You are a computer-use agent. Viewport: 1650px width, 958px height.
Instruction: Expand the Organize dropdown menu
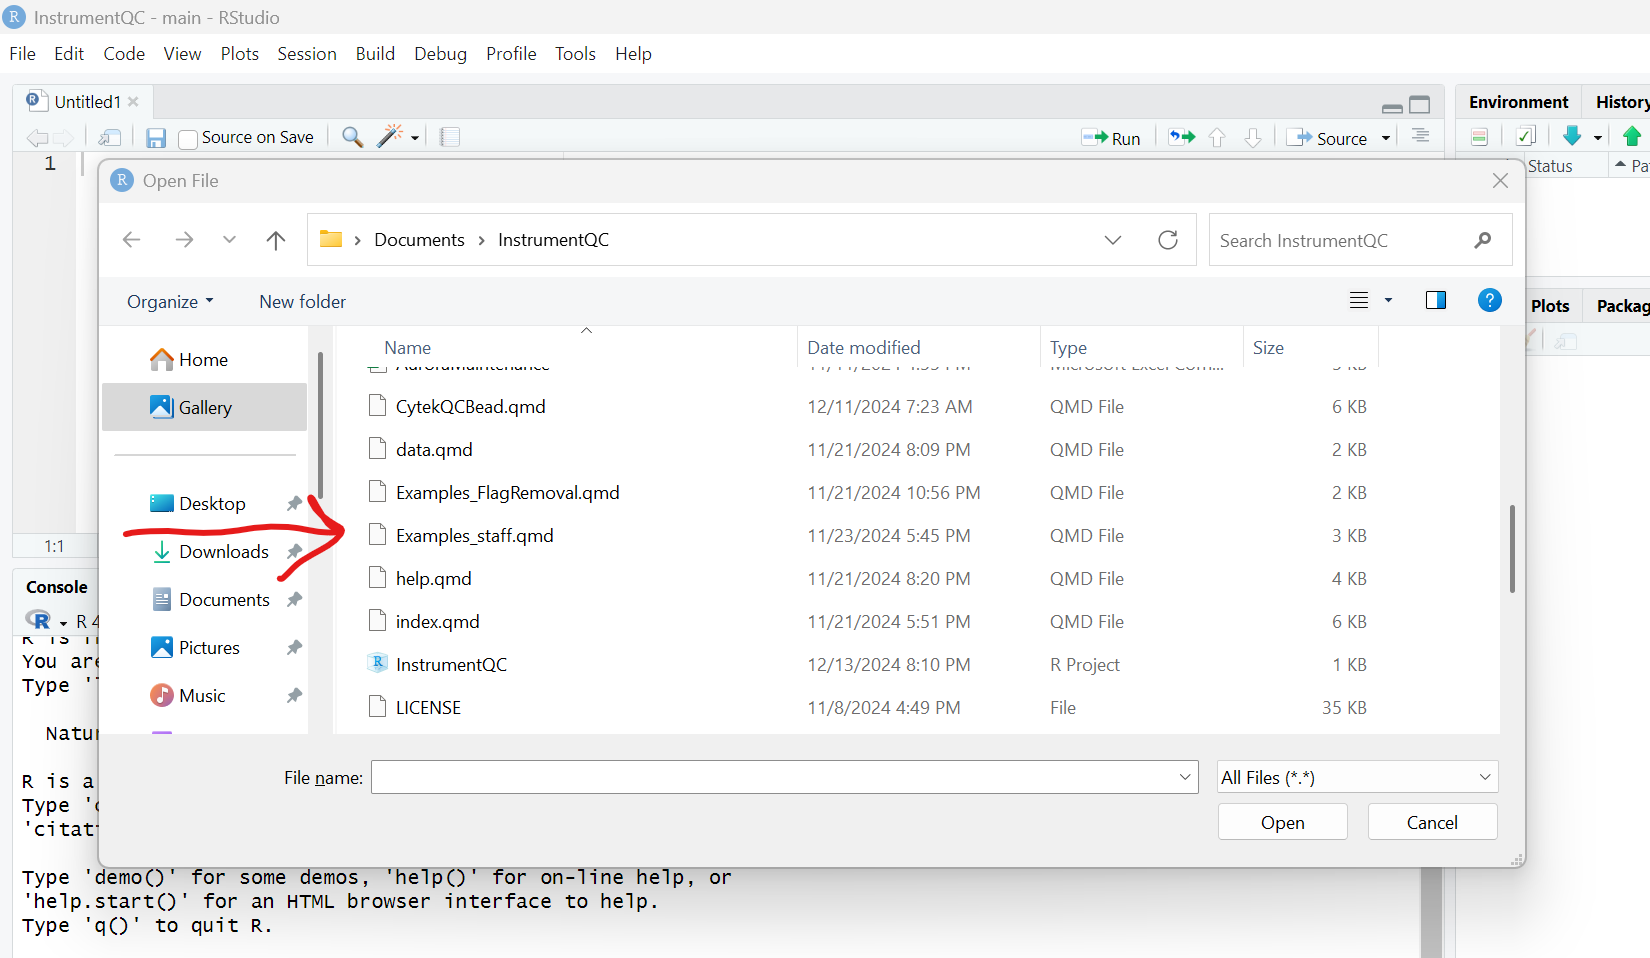[170, 302]
